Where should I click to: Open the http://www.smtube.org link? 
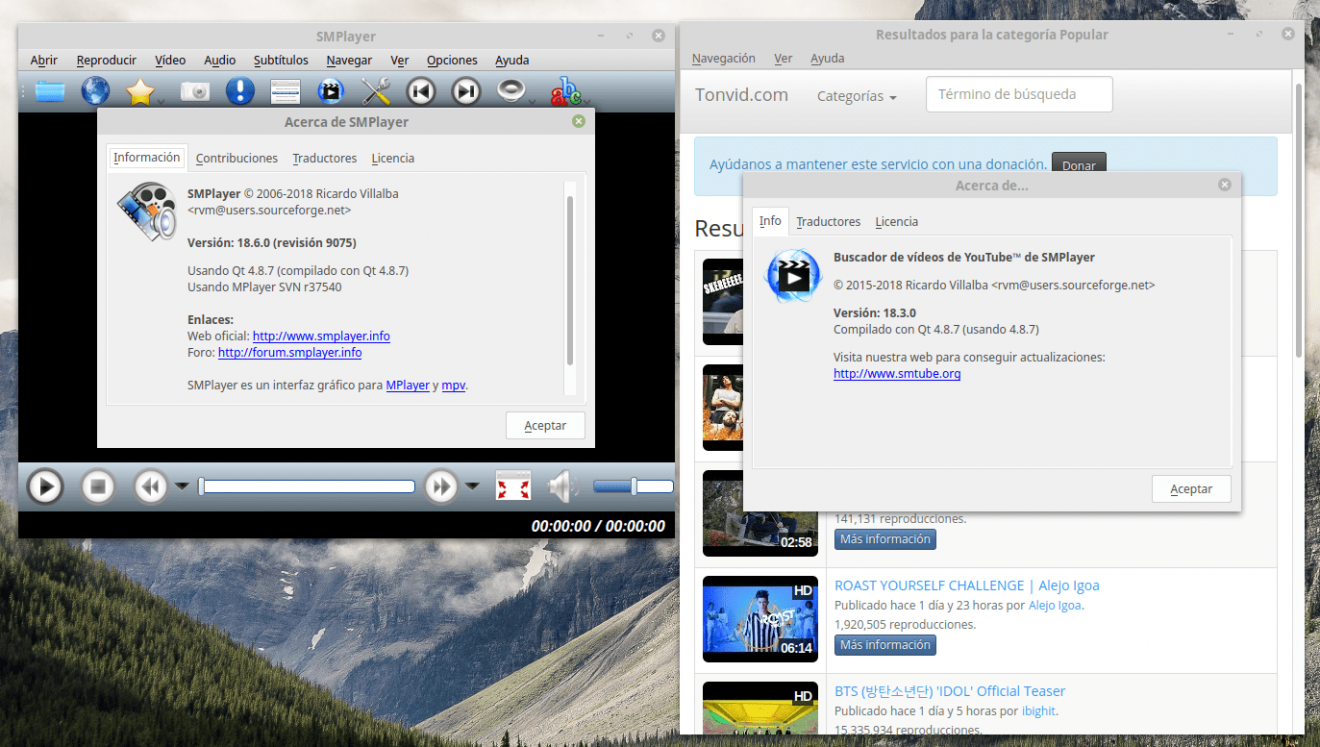click(897, 373)
